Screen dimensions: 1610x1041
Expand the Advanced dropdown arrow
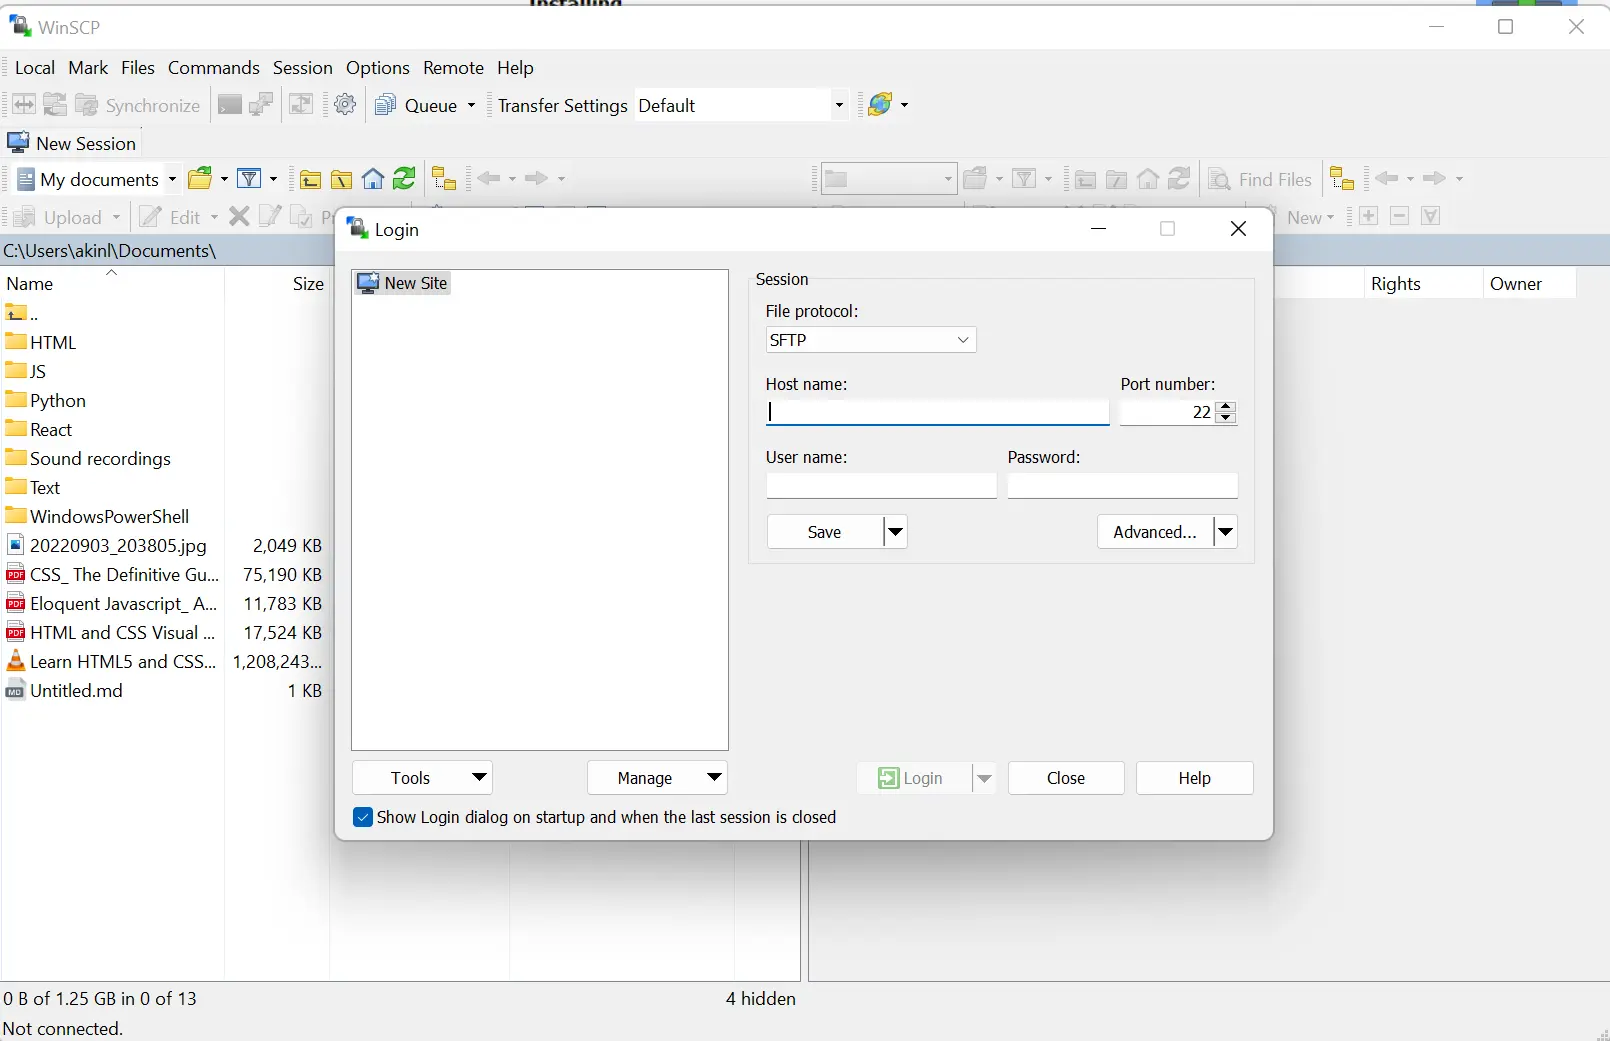pyautogui.click(x=1226, y=532)
